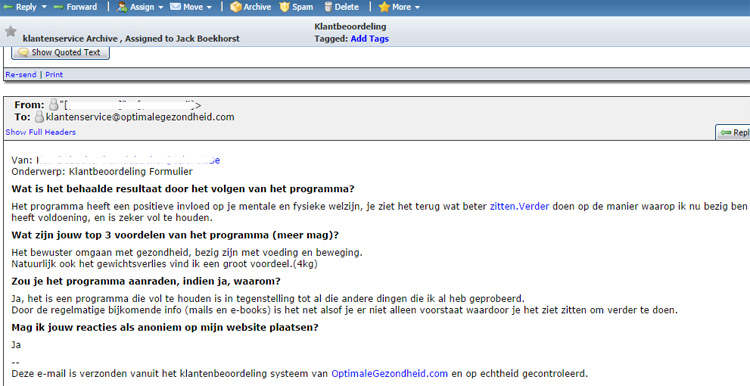This screenshot has height=386, width=750.
Task: Click the Add Tags link
Action: click(369, 39)
